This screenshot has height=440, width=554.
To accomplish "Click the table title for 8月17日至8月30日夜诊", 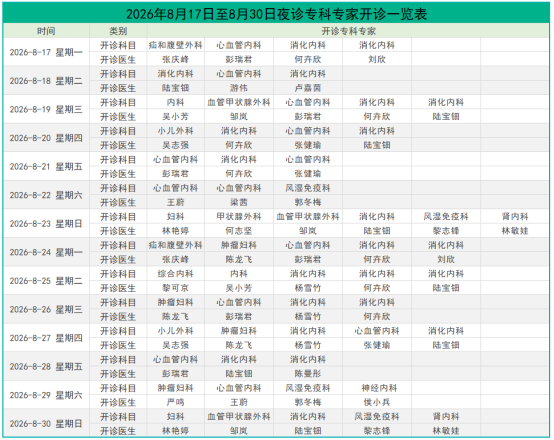I will tap(276, 14).
